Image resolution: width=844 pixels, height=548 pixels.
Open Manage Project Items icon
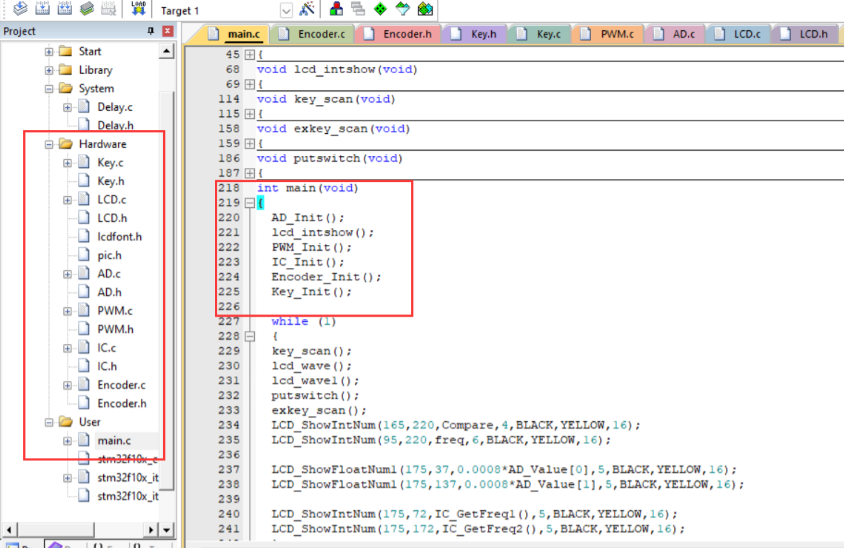pyautogui.click(x=336, y=10)
